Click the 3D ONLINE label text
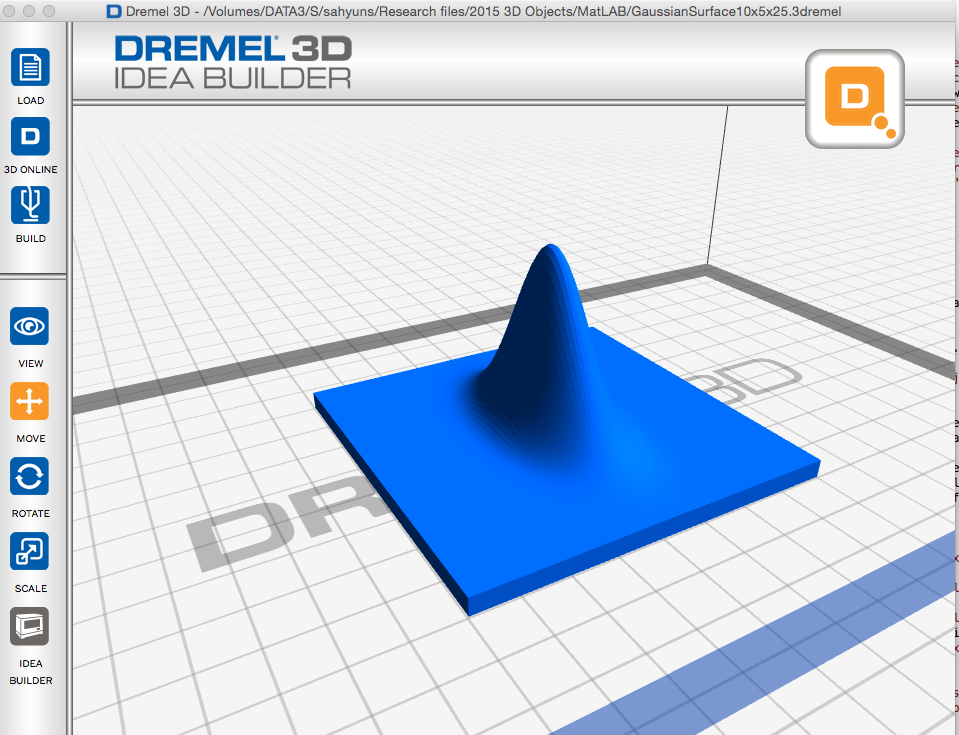The height and width of the screenshot is (735, 959). [x=31, y=169]
